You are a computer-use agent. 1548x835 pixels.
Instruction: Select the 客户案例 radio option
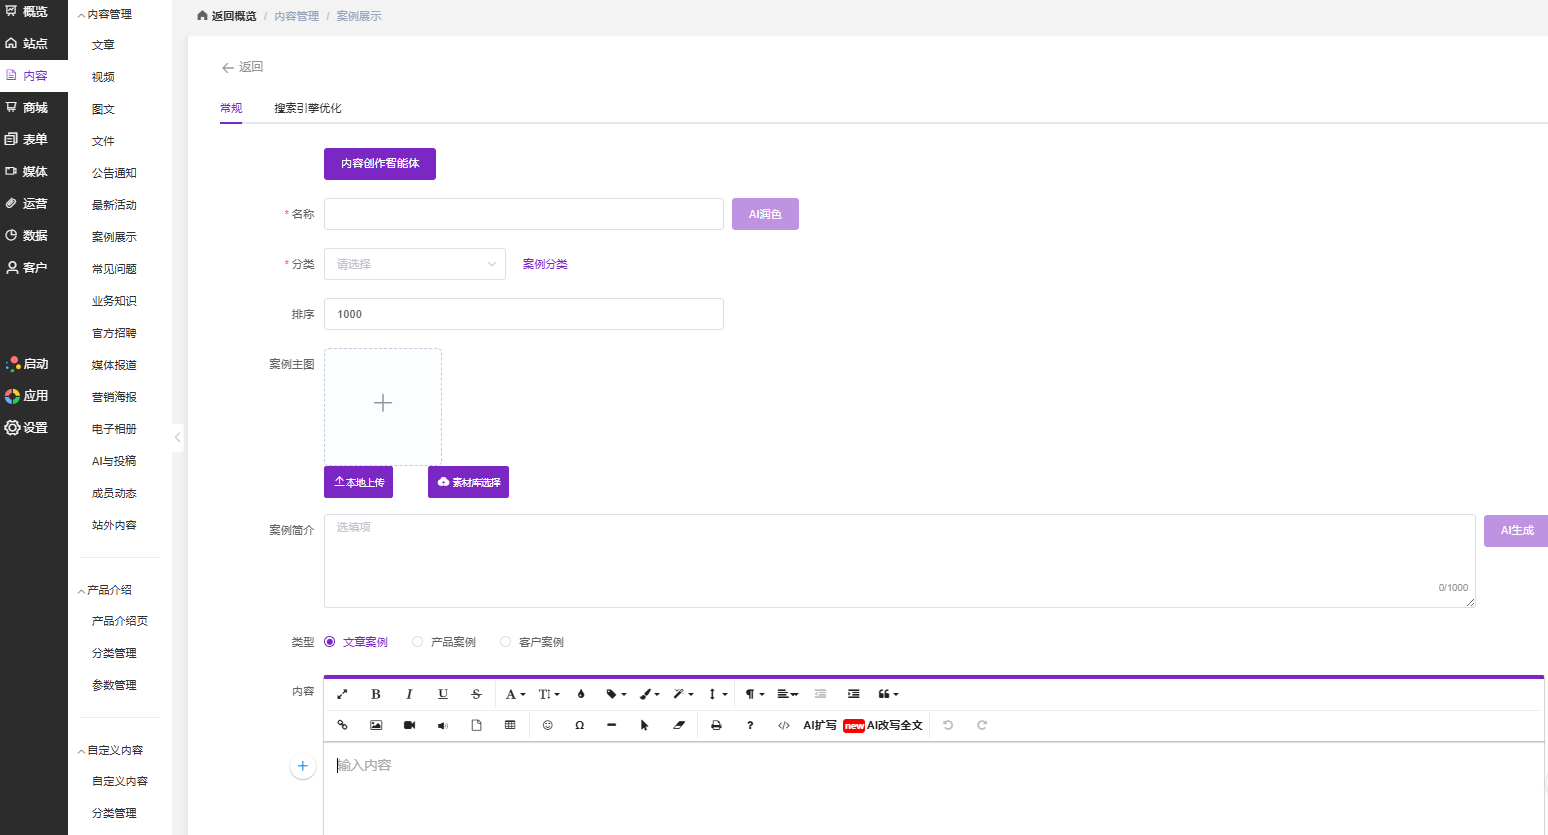[x=532, y=642]
